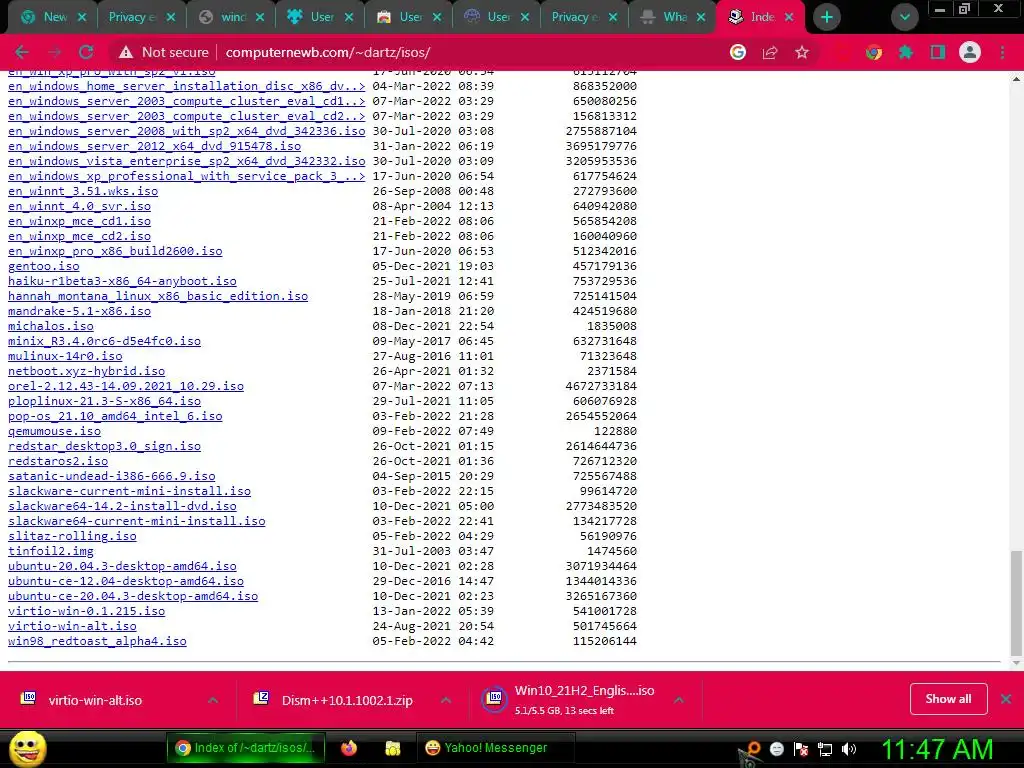Bookmark this page with star icon
The height and width of the screenshot is (768, 1024).
(x=802, y=52)
